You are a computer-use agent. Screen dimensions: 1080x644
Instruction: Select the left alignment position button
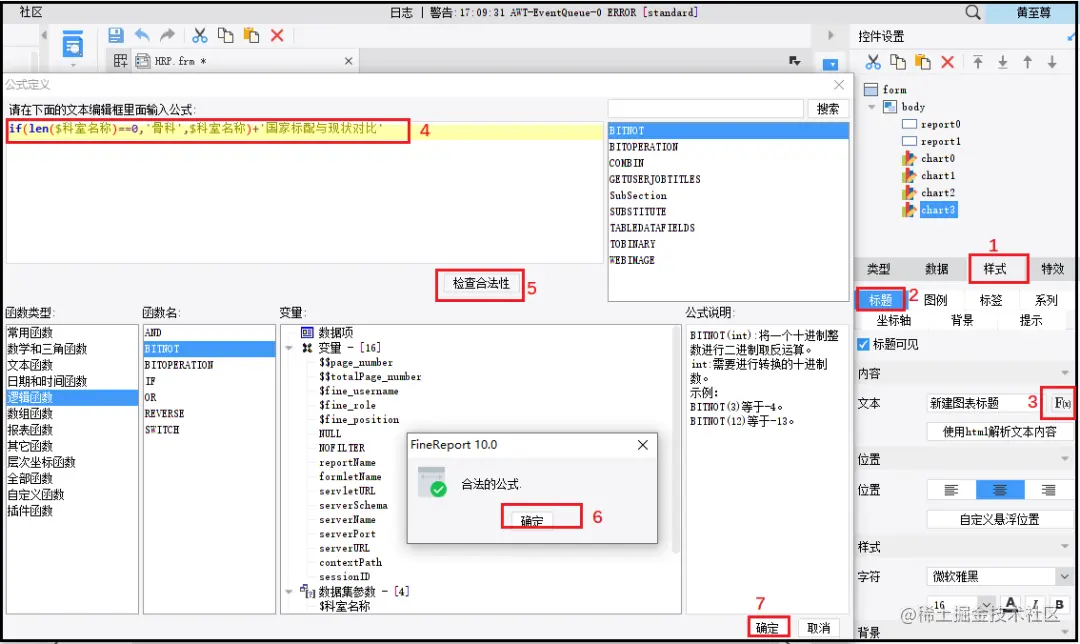point(951,490)
